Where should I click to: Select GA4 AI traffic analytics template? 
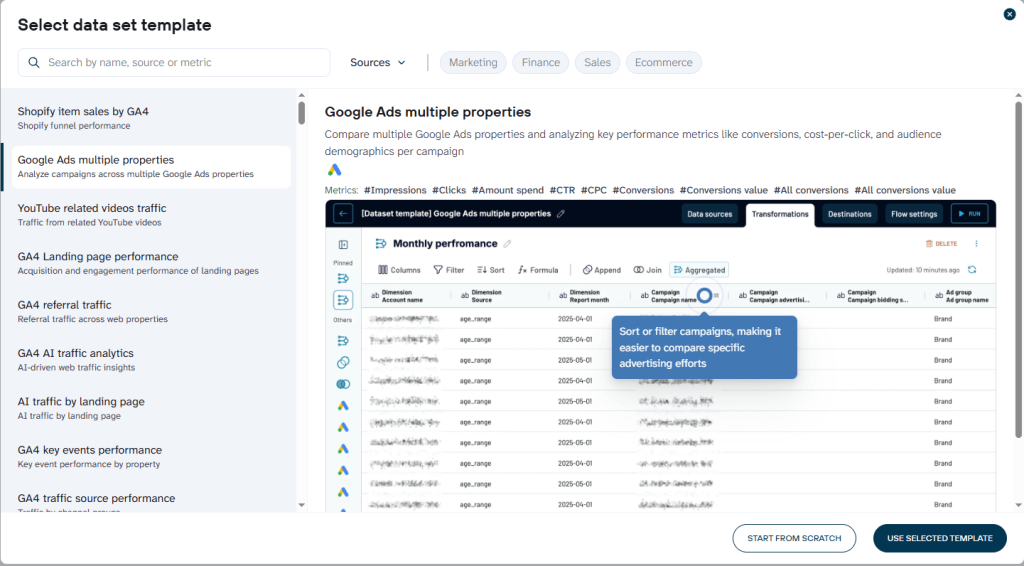click(151, 360)
